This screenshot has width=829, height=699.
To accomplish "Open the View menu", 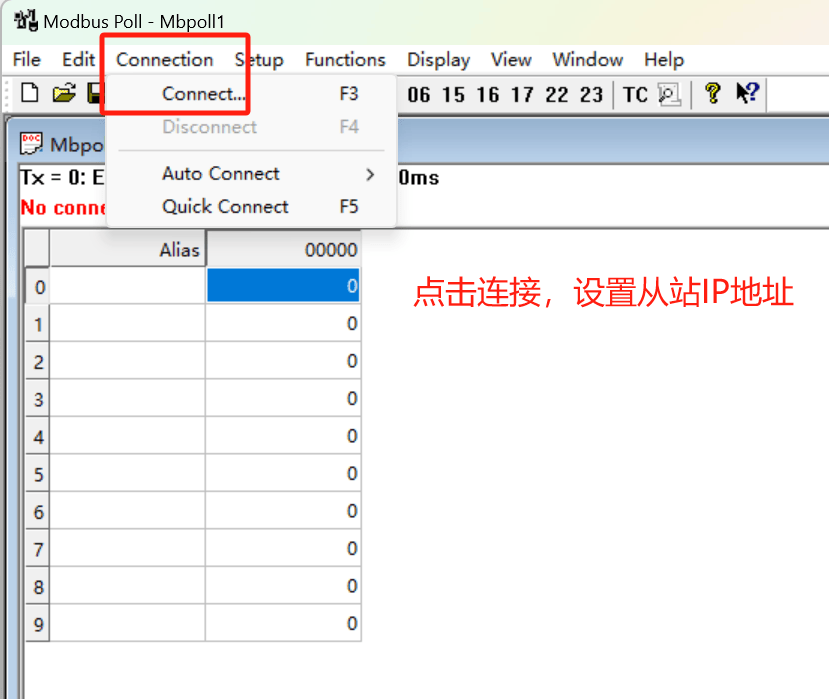I will point(511,60).
